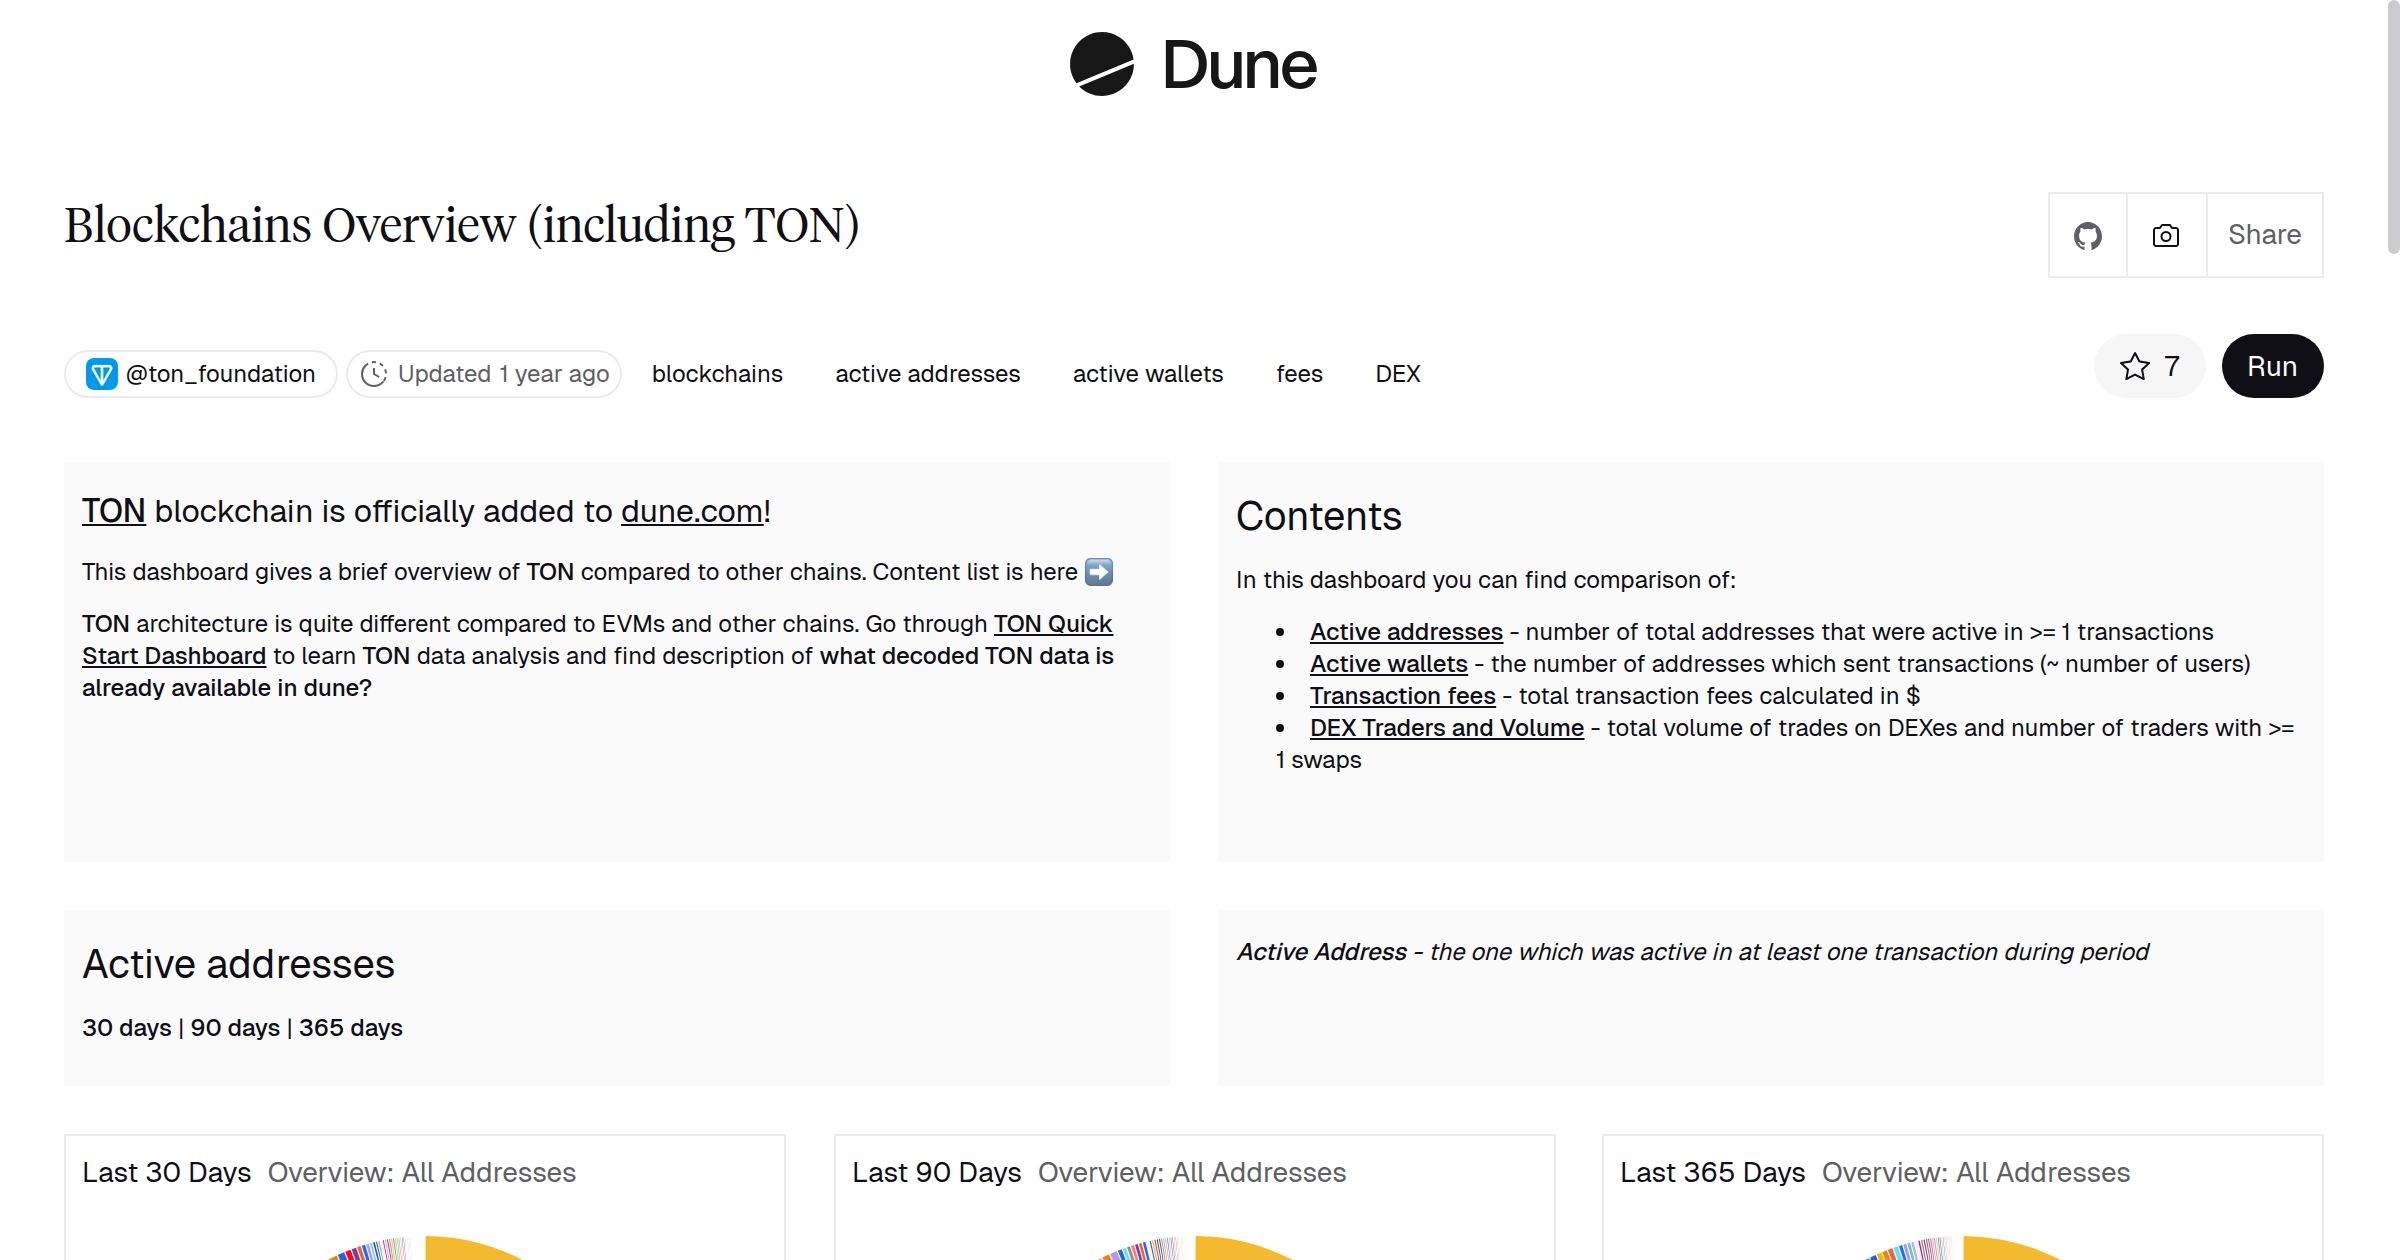This screenshot has height=1260, width=2400.
Task: Star the dashboard using the star icon
Action: [2135, 366]
